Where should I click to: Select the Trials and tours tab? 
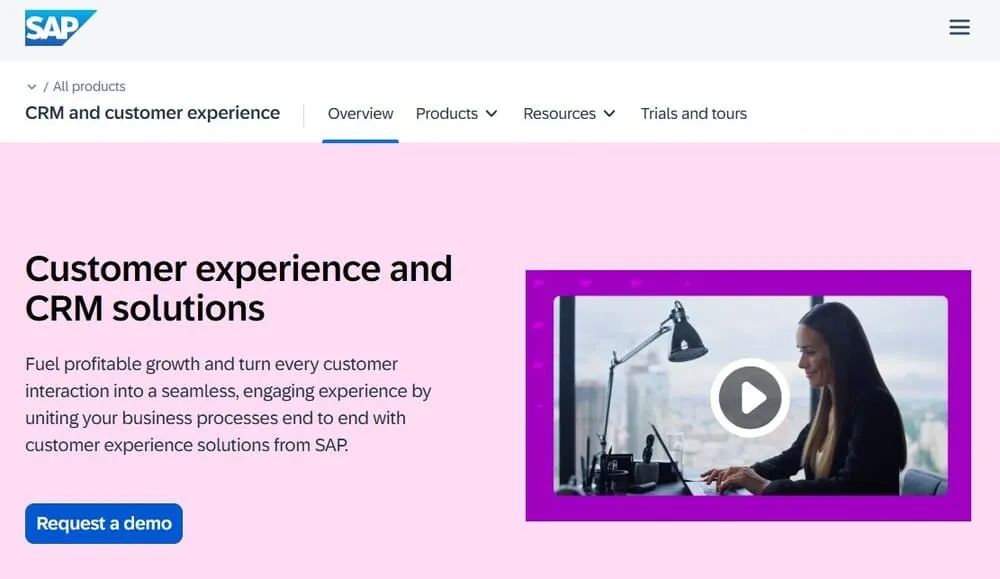click(x=693, y=114)
